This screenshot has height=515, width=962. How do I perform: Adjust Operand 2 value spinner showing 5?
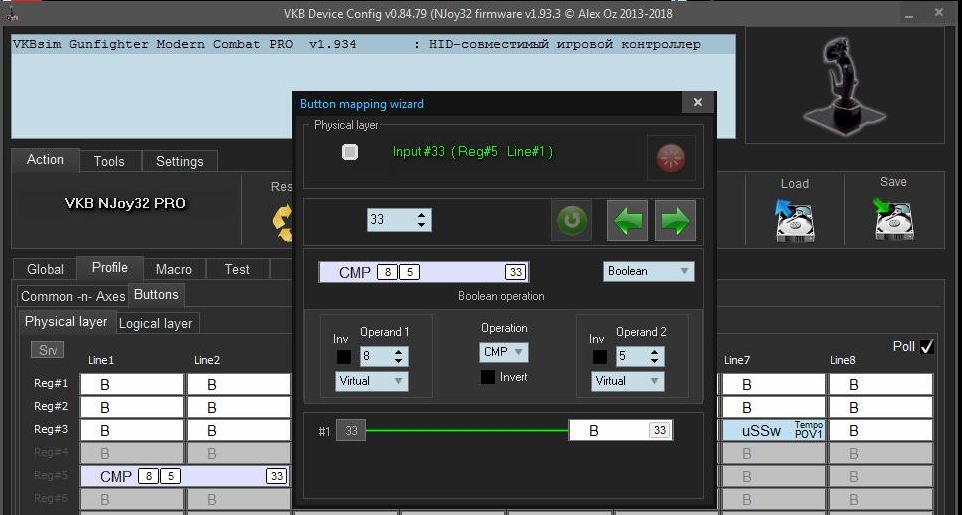coord(639,356)
